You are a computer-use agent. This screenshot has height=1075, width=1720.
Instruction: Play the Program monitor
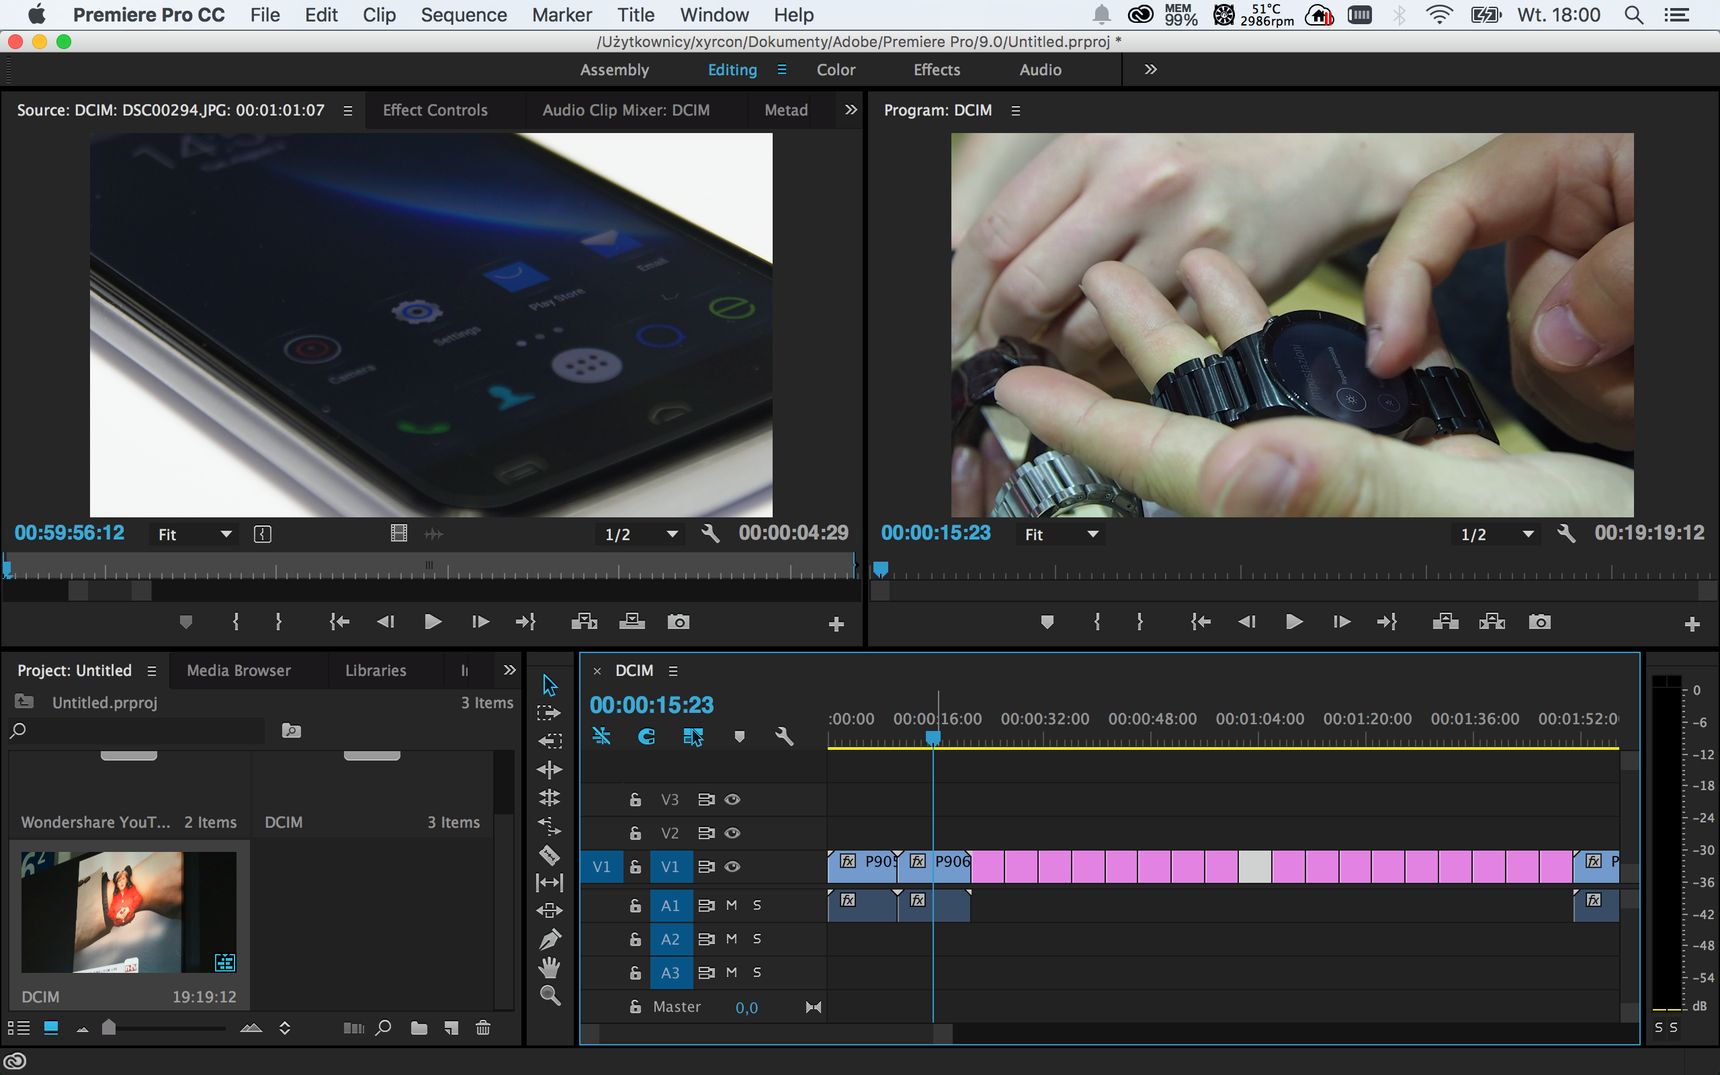[x=1293, y=622]
